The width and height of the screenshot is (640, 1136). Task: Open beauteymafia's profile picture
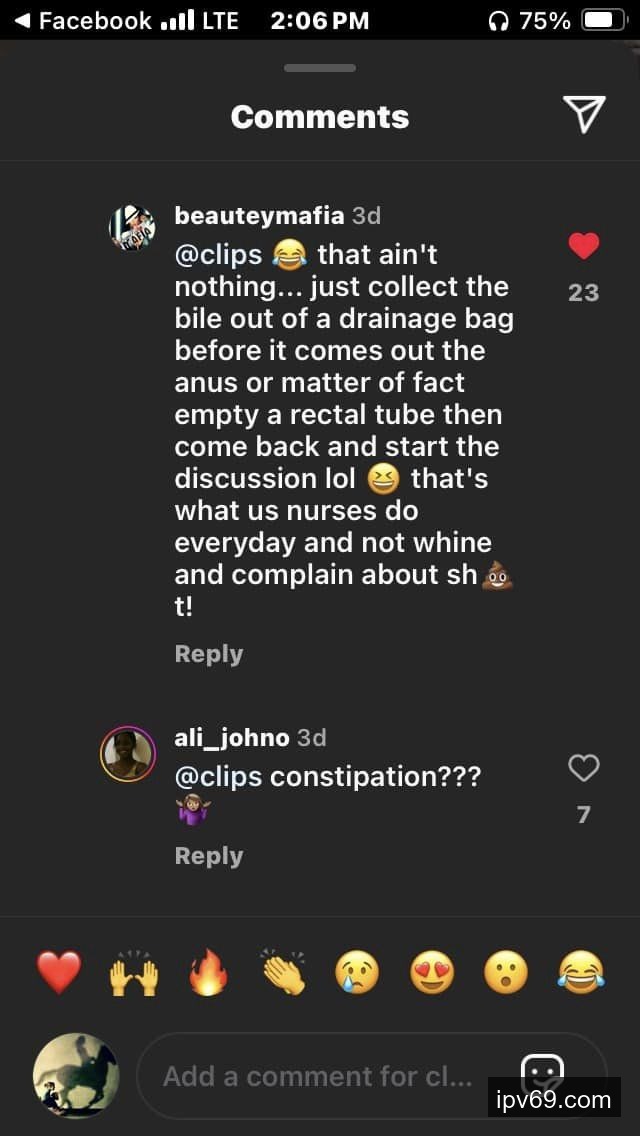coord(132,228)
